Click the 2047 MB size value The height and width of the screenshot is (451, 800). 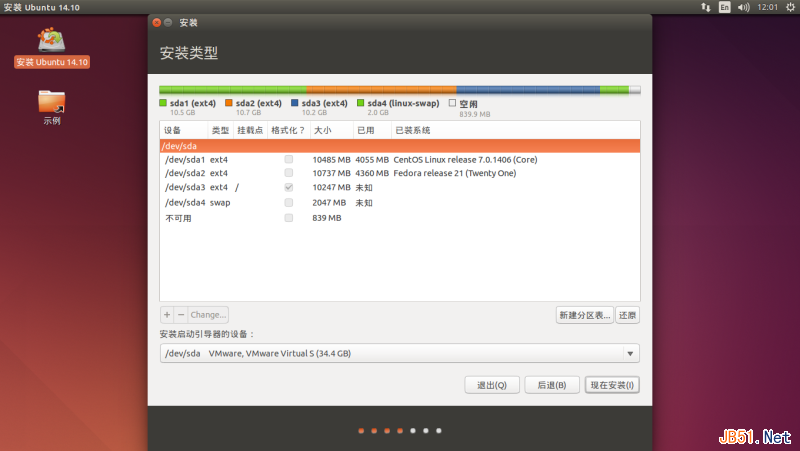[329, 203]
